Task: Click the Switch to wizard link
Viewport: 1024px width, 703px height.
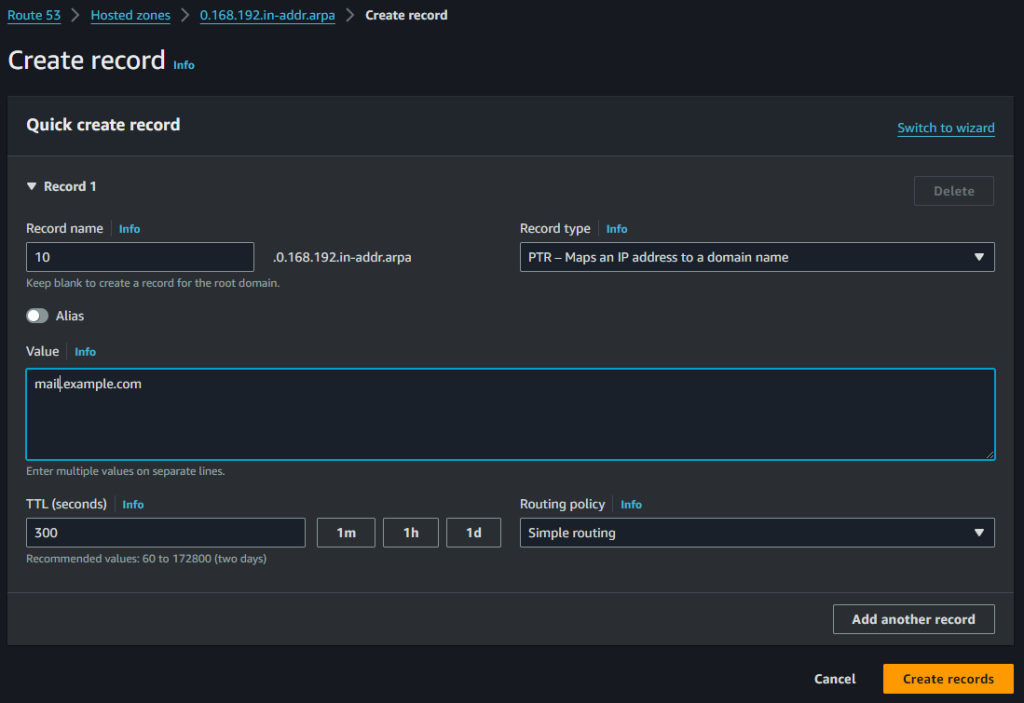Action: [x=945, y=127]
